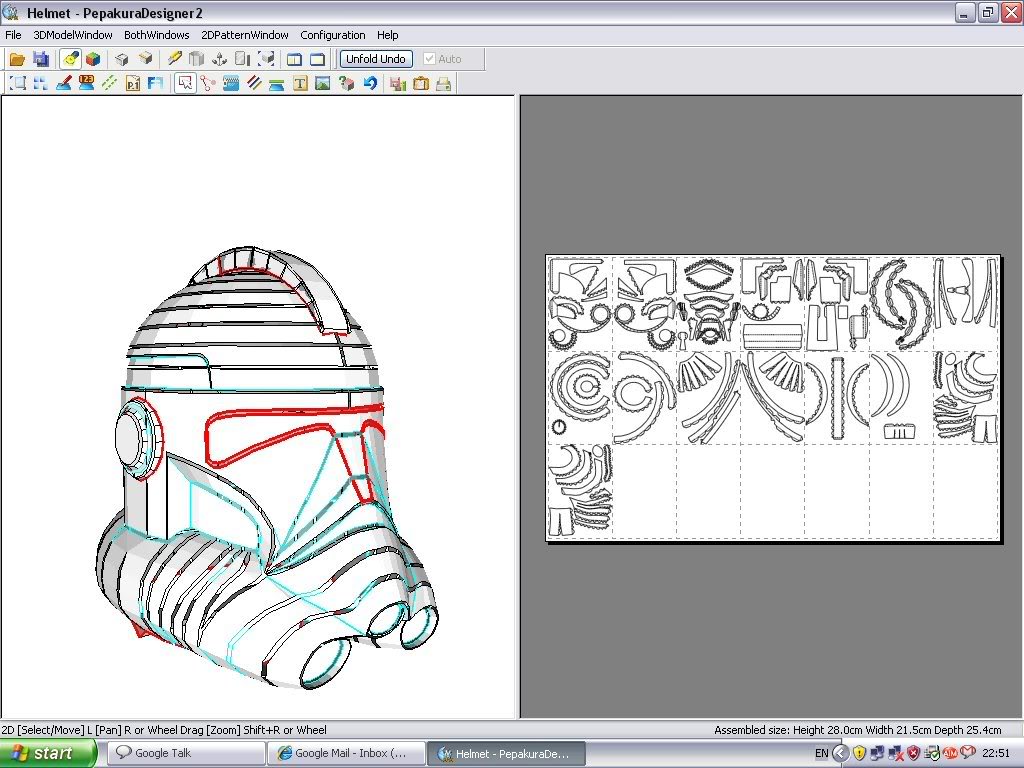The width and height of the screenshot is (1024, 768).
Task: Select the yellow highlighter edge-marking tool
Action: (174, 59)
